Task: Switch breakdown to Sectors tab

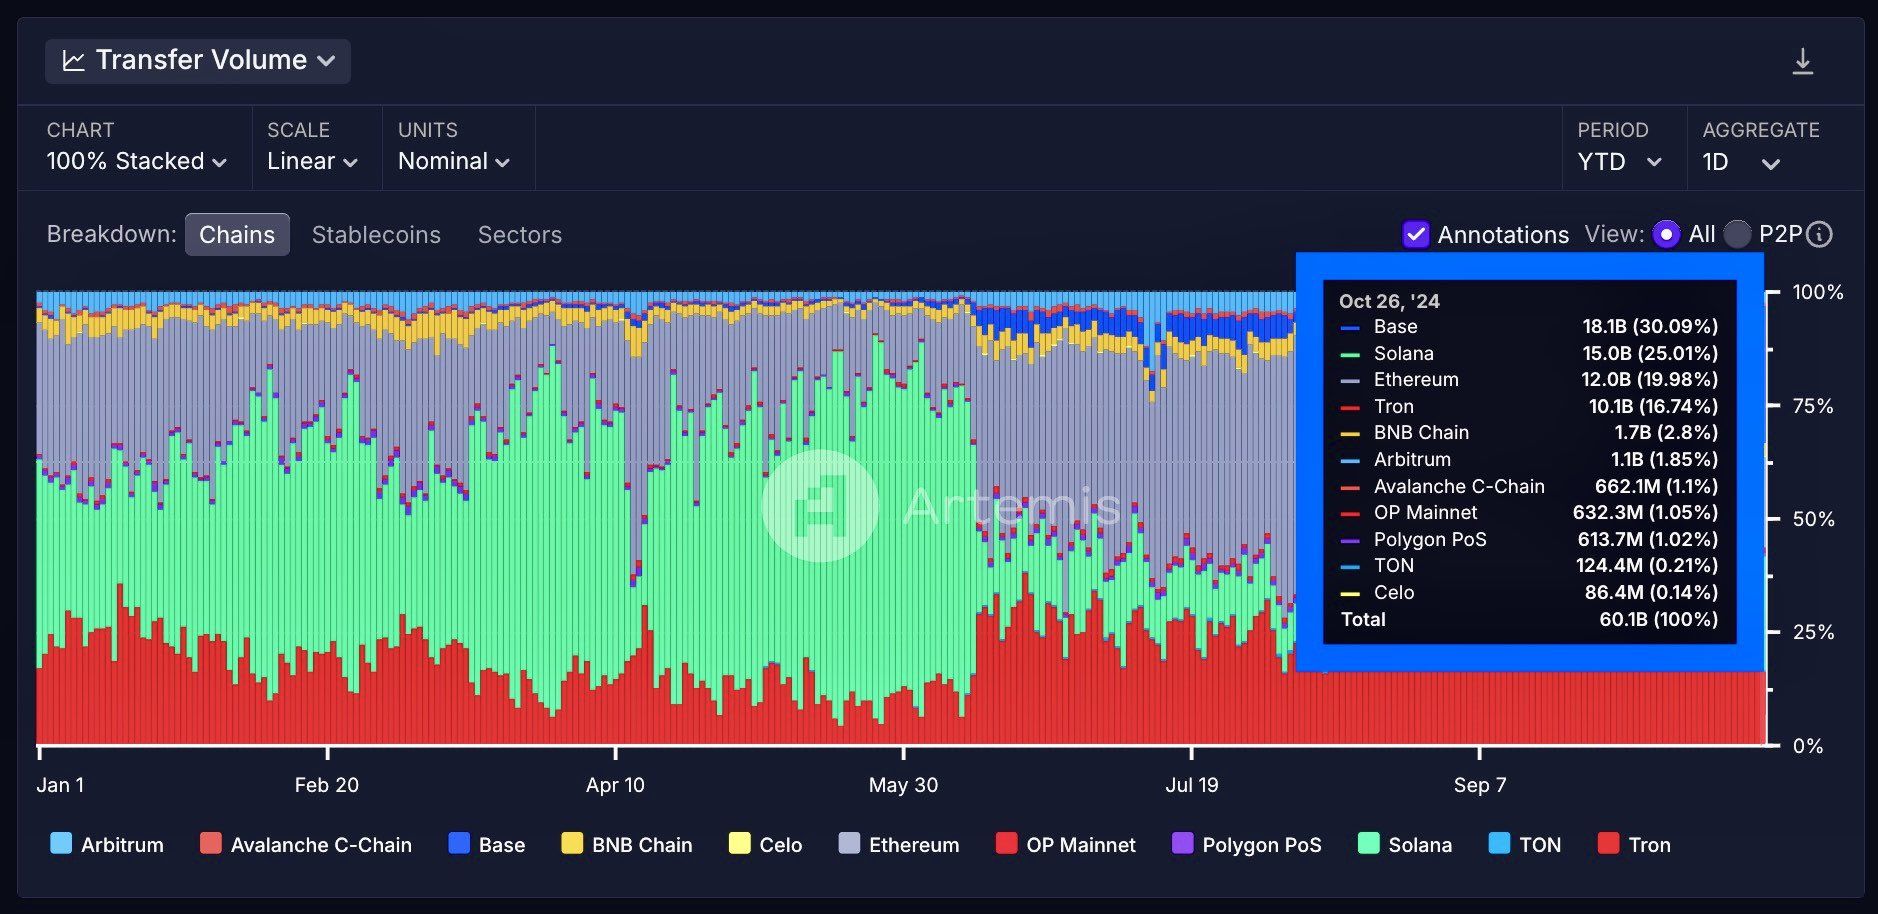Action: coord(520,235)
